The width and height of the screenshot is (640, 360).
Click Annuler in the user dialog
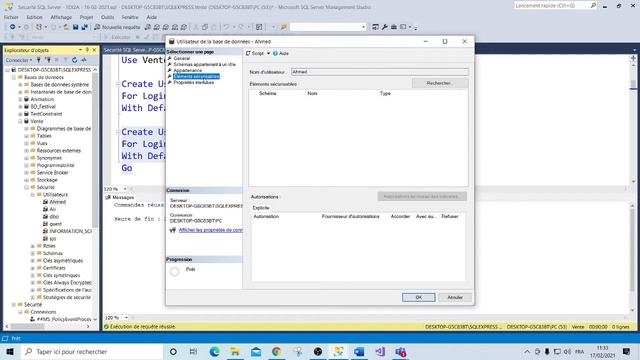pos(455,297)
